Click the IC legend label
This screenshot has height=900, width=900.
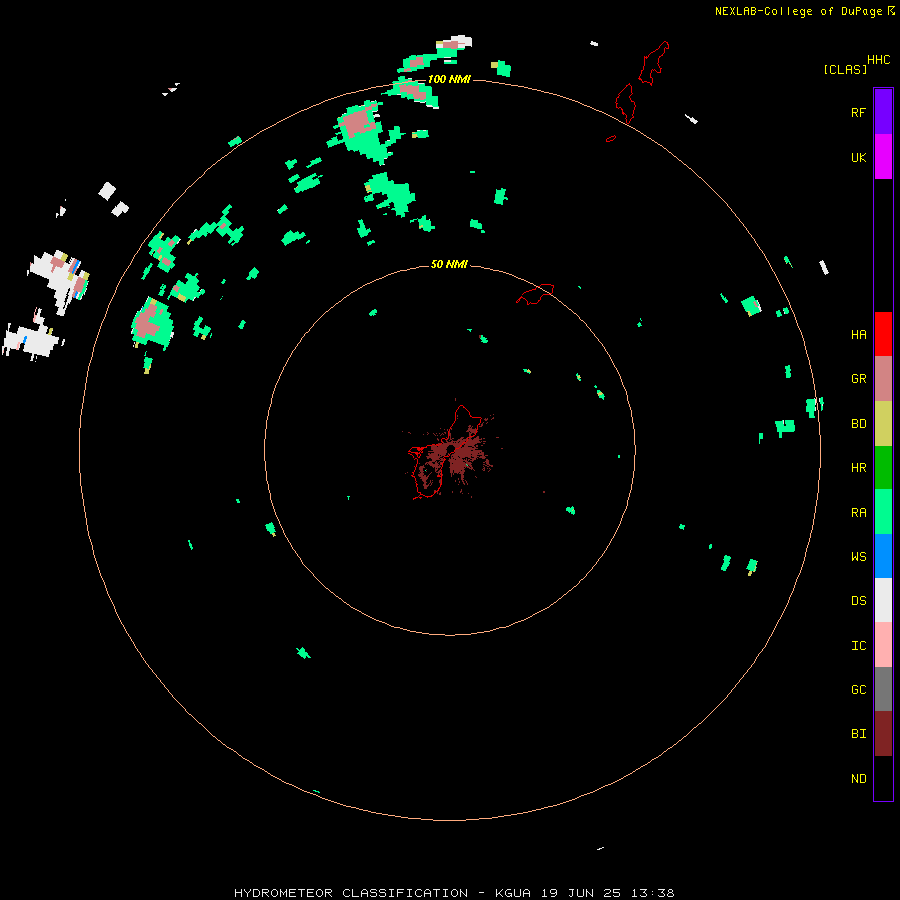(x=858, y=646)
